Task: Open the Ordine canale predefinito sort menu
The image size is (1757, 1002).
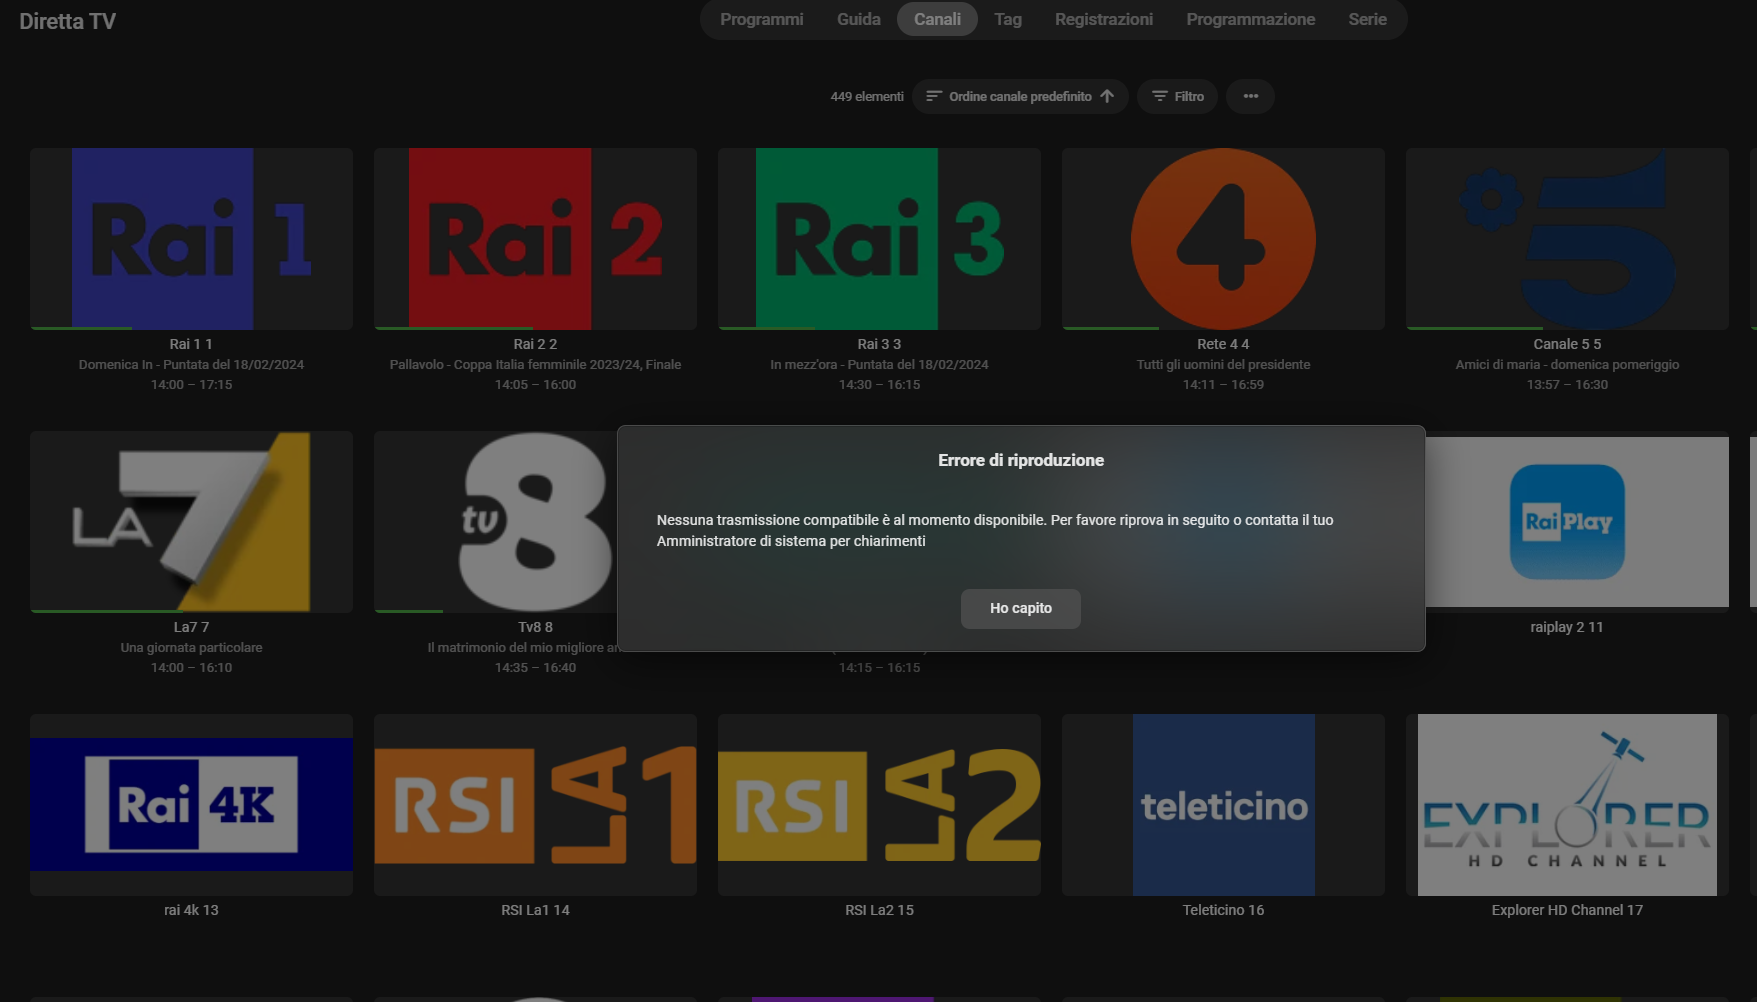Action: coord(1020,96)
